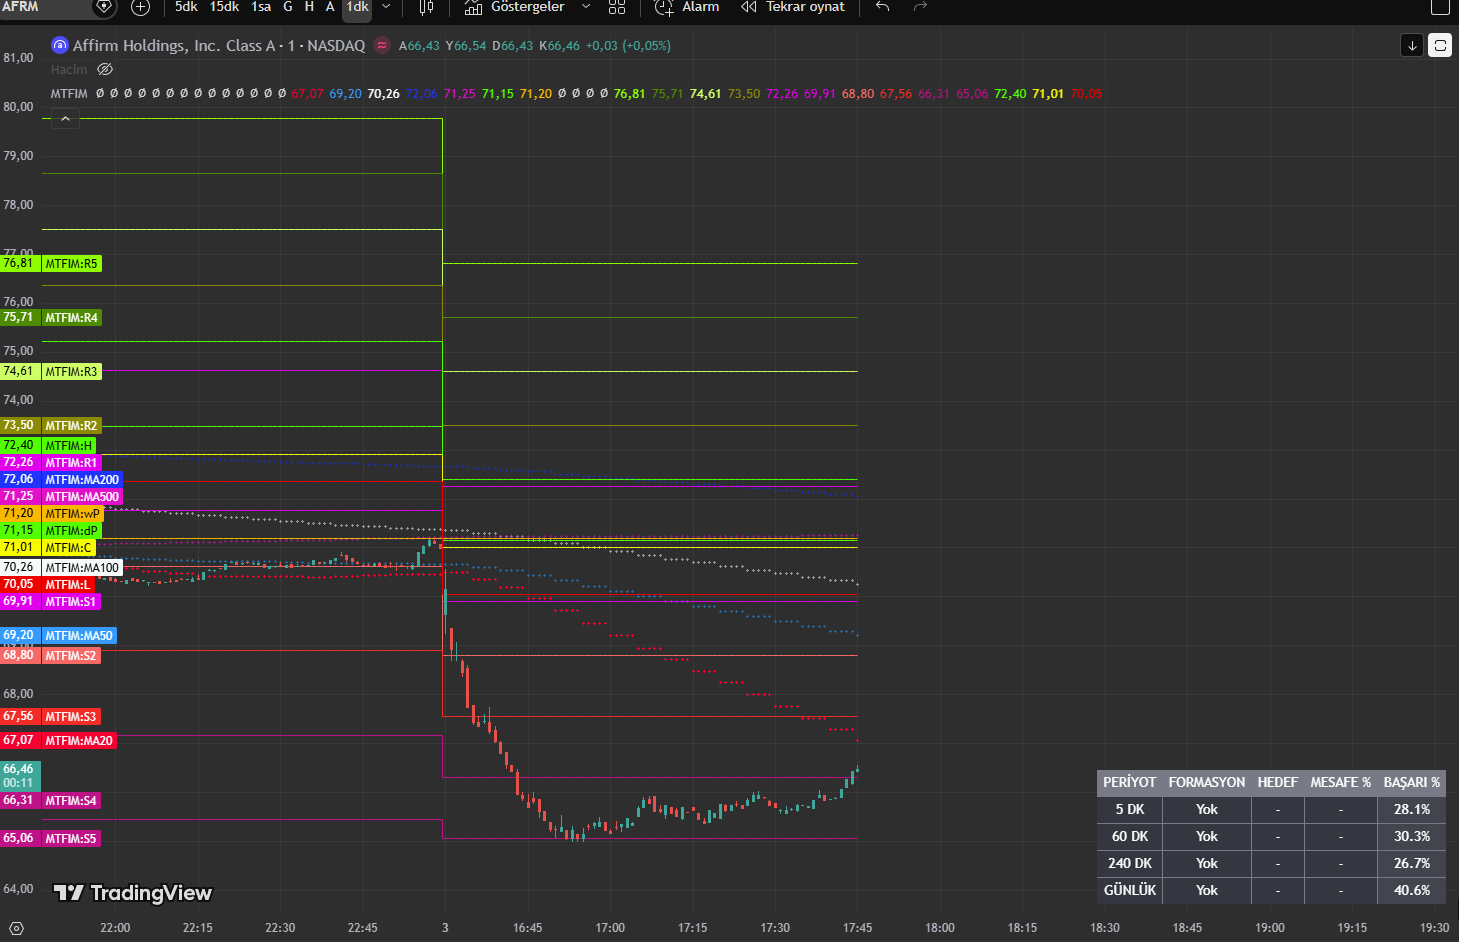Select the MTFIM indicator legend label
The width and height of the screenshot is (1459, 942).
[69, 94]
